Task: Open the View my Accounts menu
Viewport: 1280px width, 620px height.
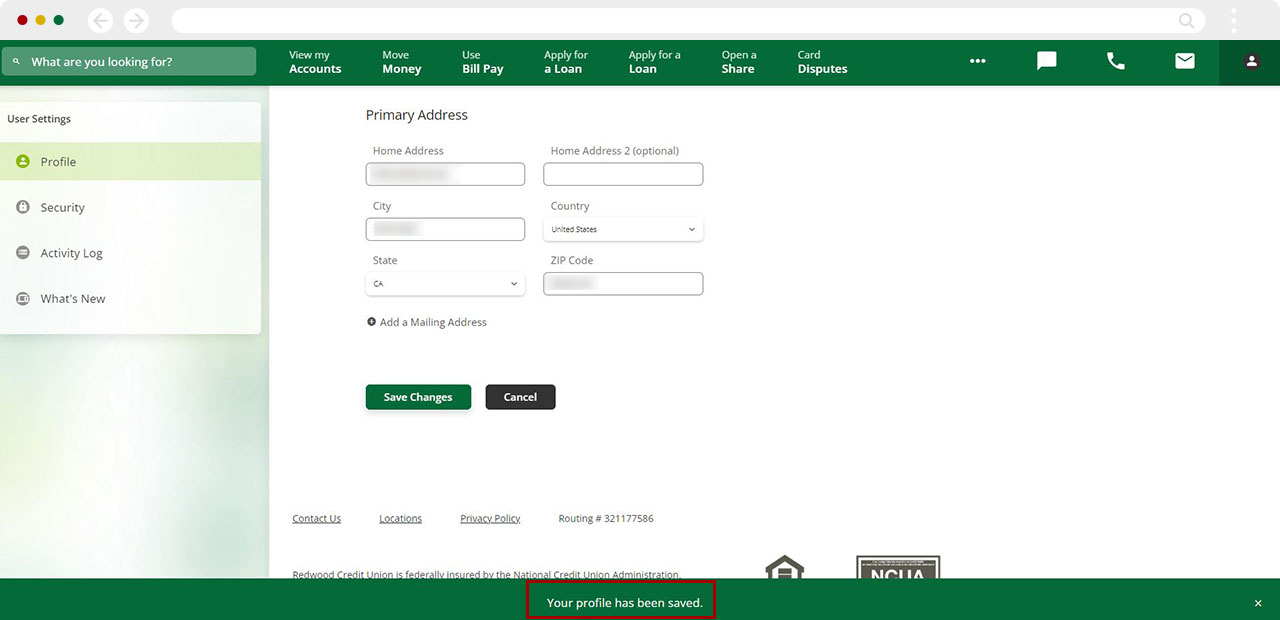Action: pyautogui.click(x=315, y=62)
